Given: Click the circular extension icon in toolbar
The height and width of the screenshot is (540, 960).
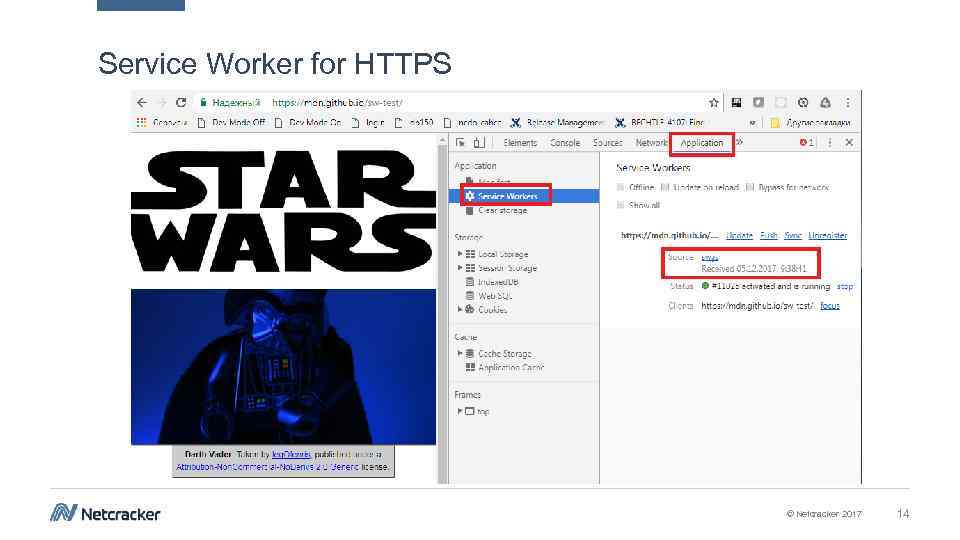Looking at the screenshot, I should point(803,102).
